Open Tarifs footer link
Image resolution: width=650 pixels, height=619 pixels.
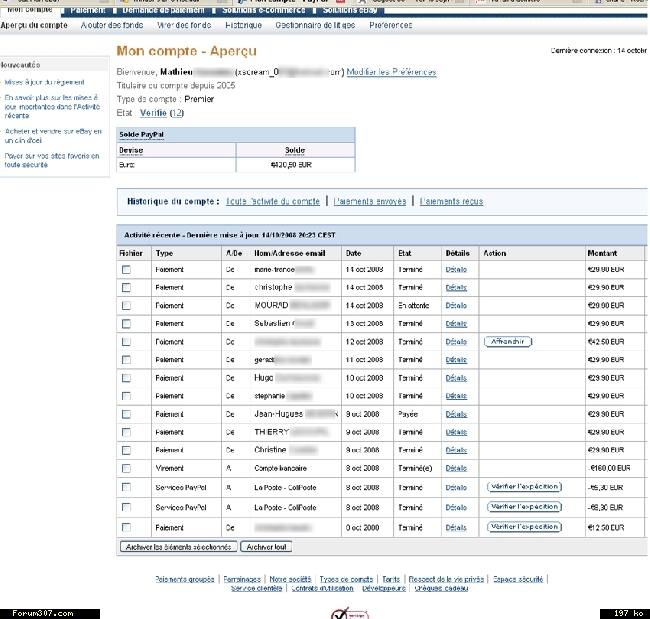coord(391,579)
